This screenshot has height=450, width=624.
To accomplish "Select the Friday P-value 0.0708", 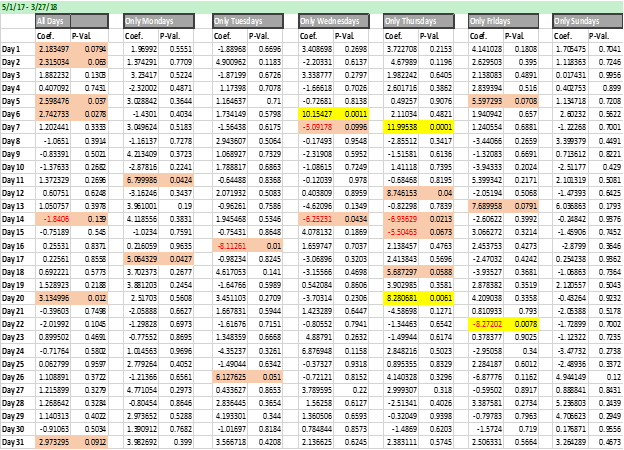I will coord(521,101).
